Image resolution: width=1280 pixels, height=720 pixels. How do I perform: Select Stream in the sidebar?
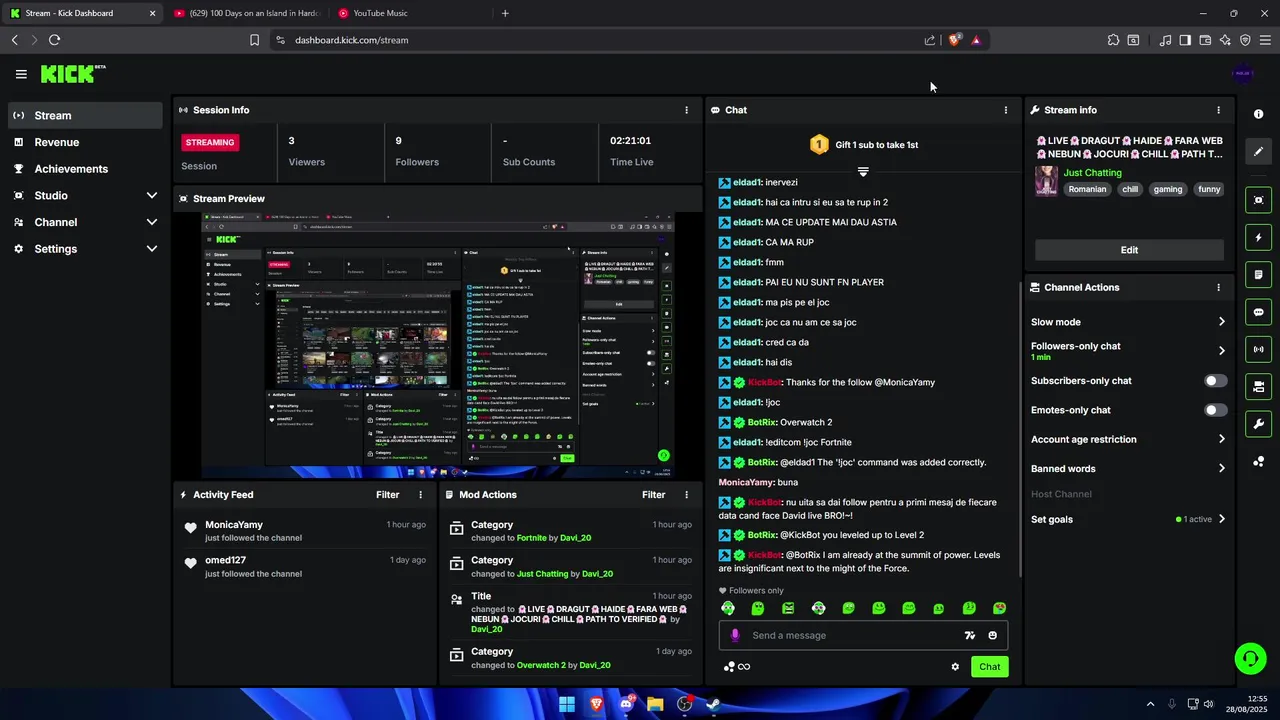point(86,115)
